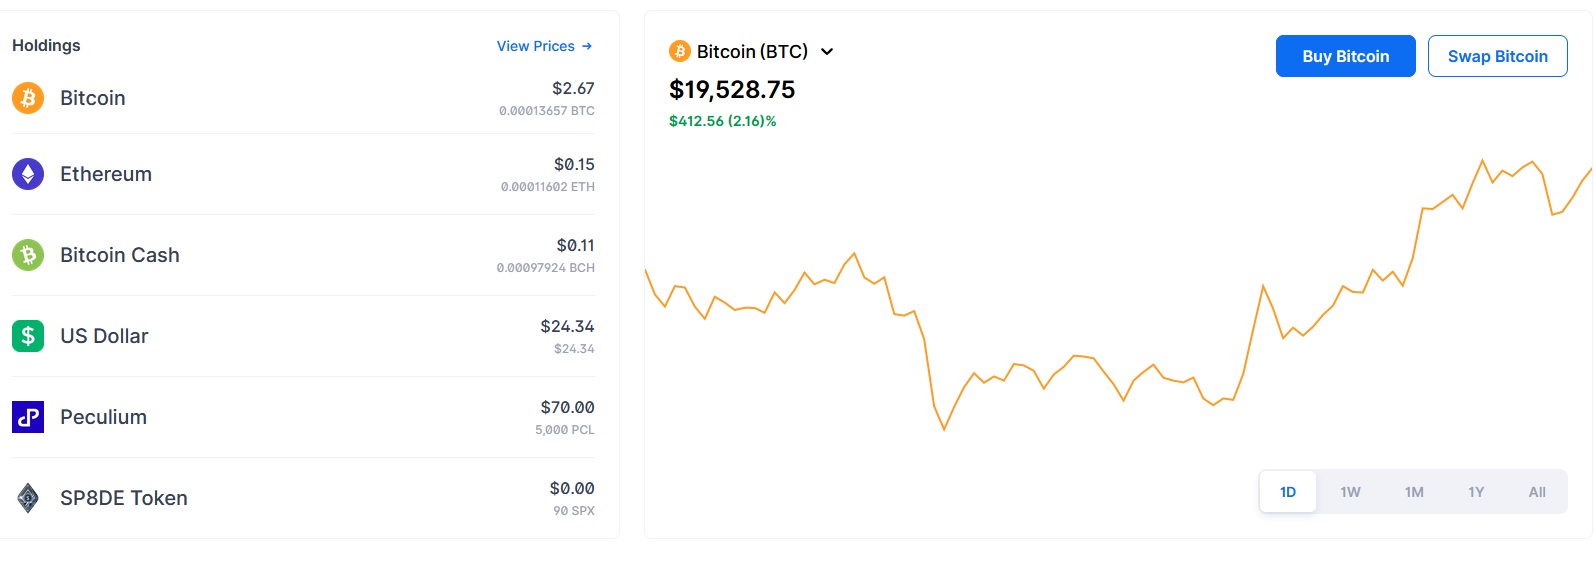Switch chart to 1M range
The height and width of the screenshot is (565, 1596).
pyautogui.click(x=1414, y=492)
